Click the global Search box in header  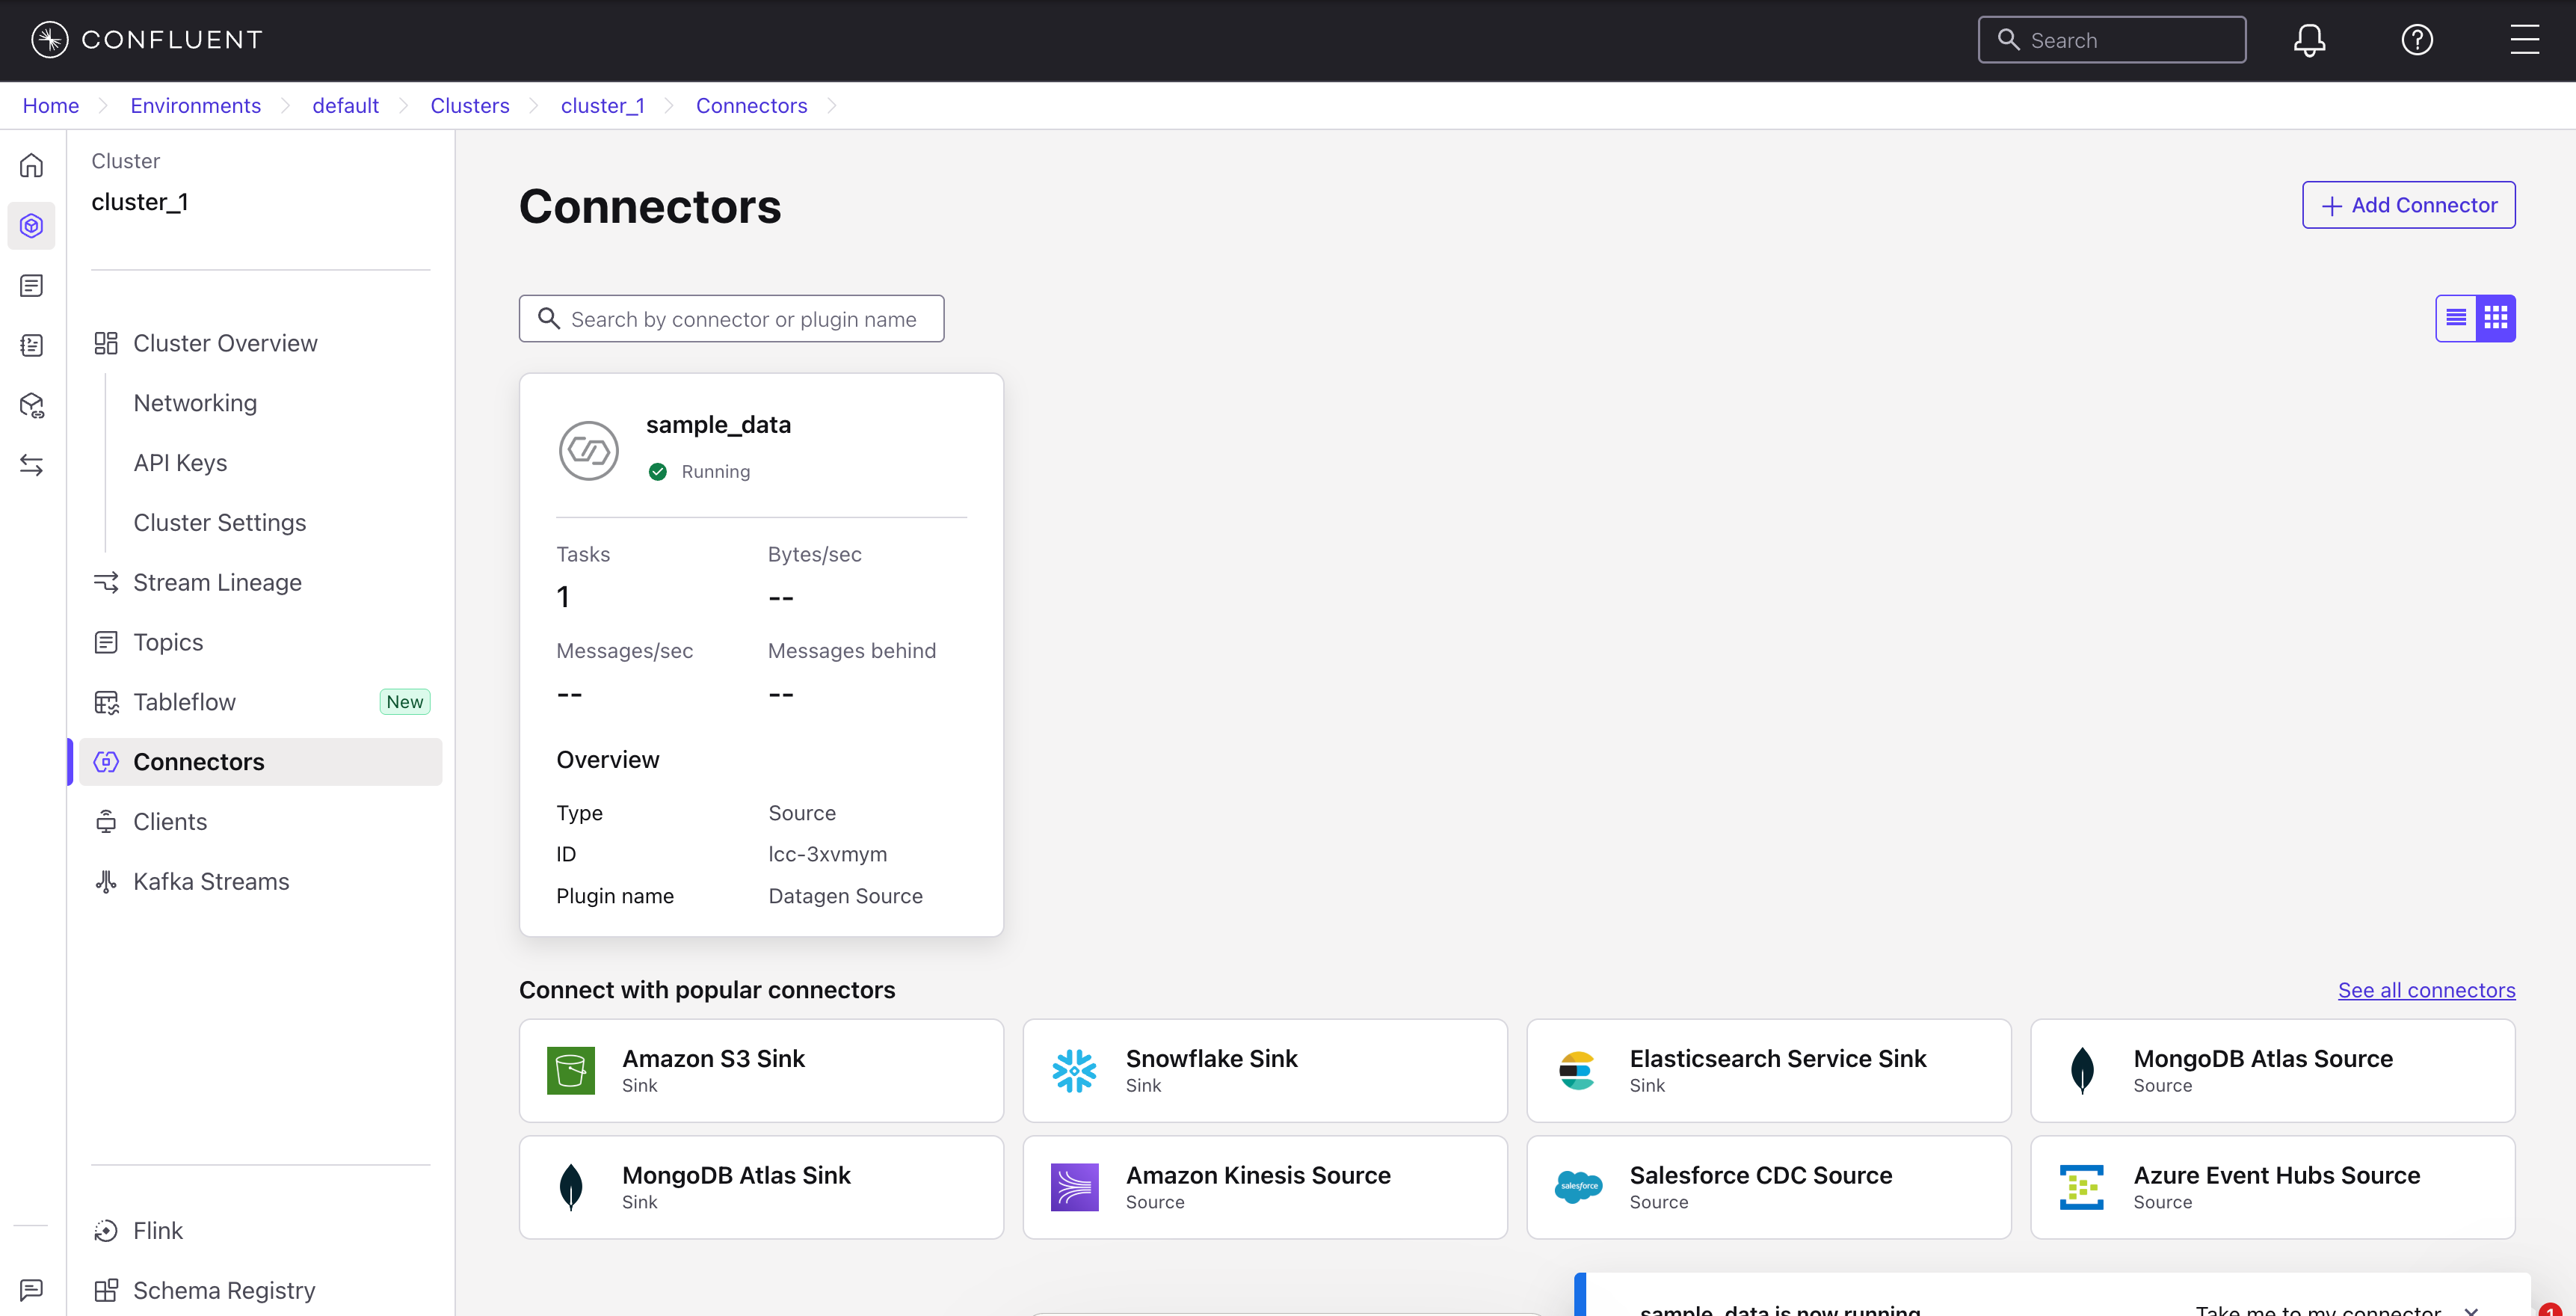pos(2111,40)
